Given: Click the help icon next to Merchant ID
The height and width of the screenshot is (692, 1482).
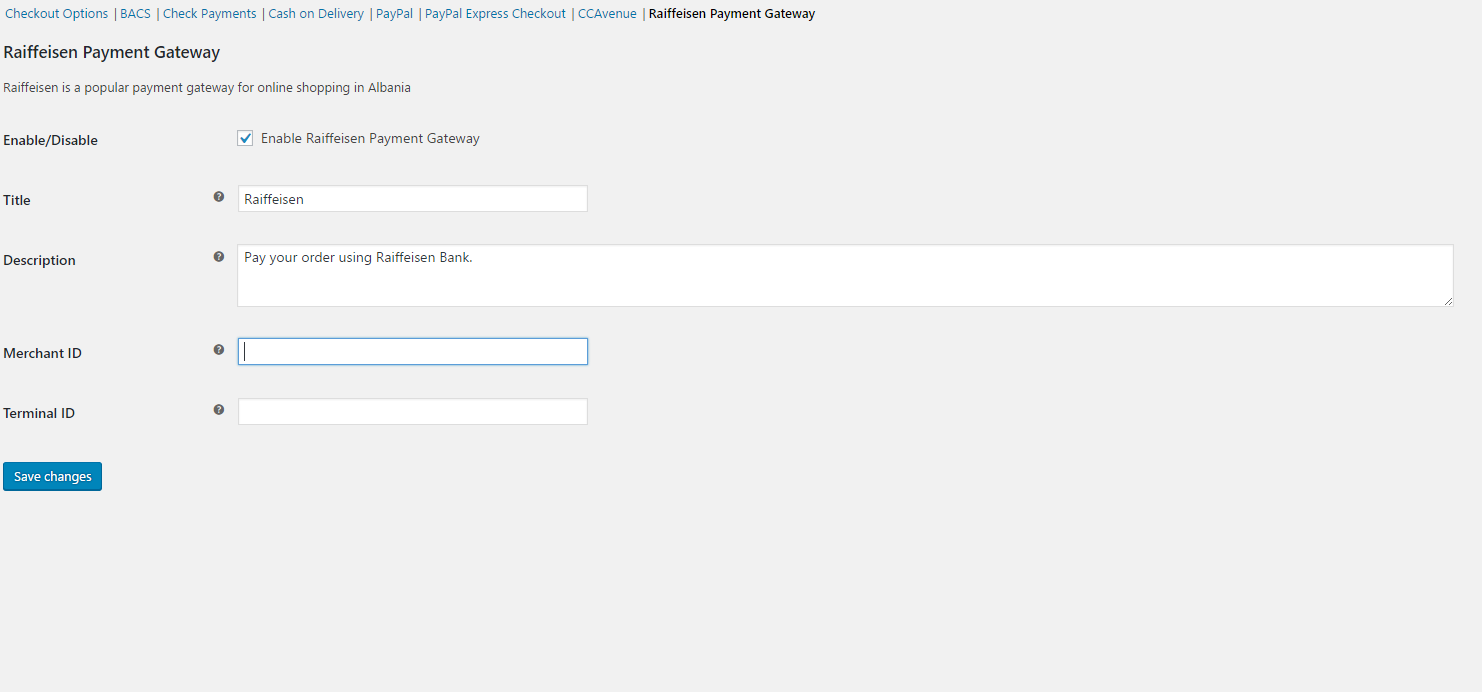Looking at the screenshot, I should click(x=219, y=350).
